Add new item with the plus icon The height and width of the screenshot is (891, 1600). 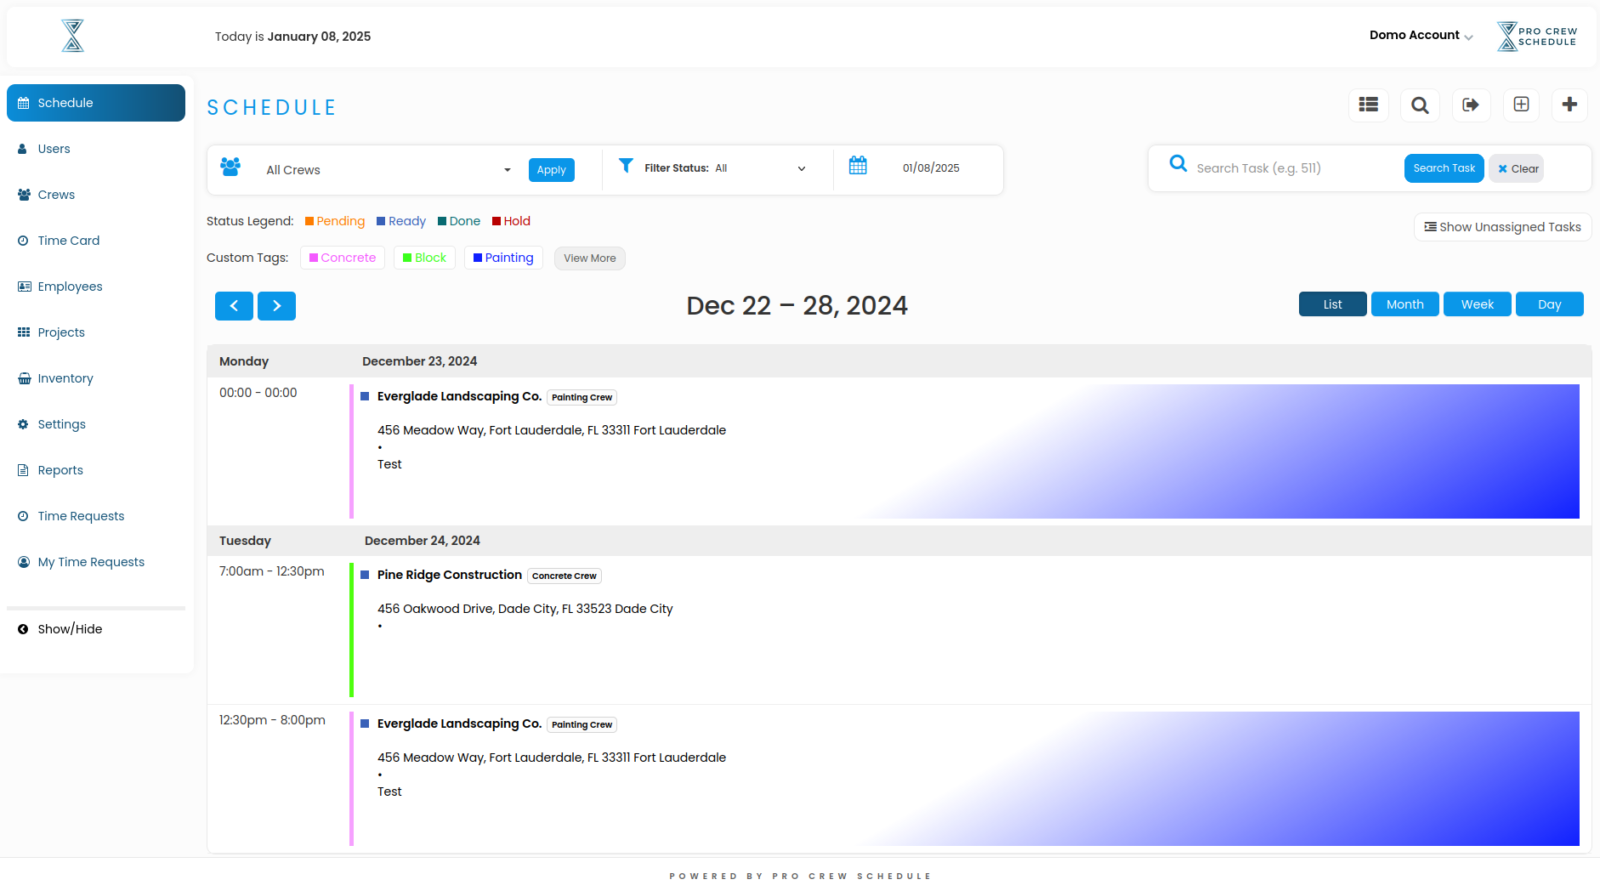[1569, 105]
